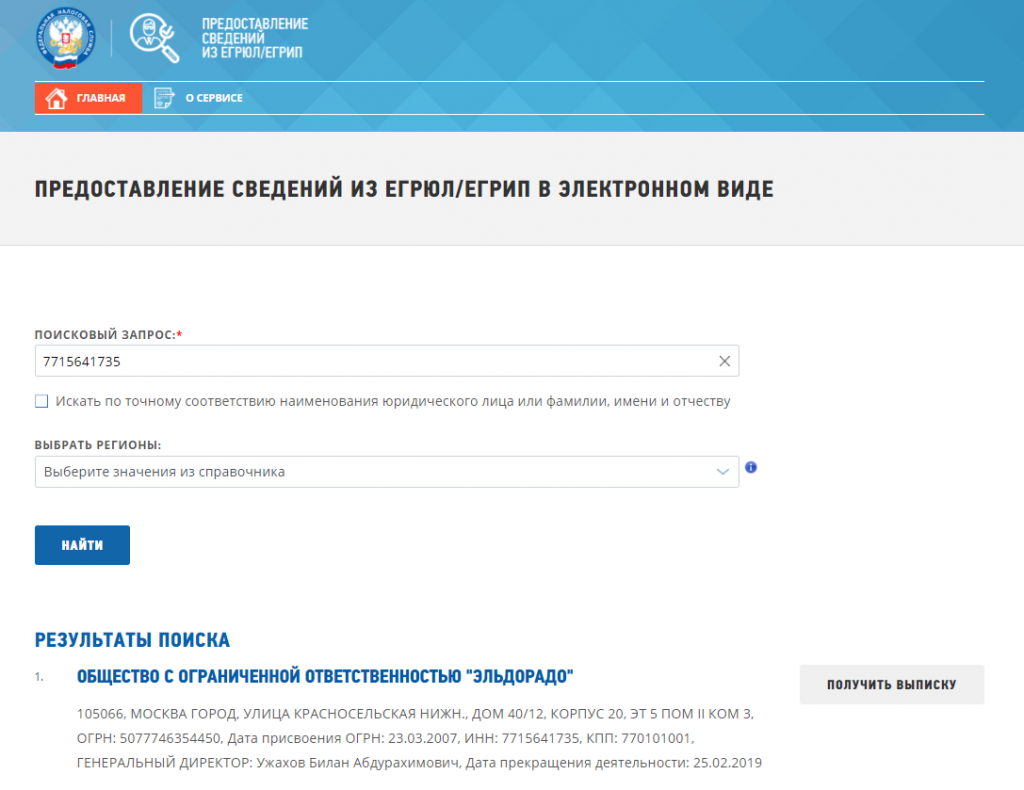Clear the search query with X icon

pyautogui.click(x=724, y=361)
